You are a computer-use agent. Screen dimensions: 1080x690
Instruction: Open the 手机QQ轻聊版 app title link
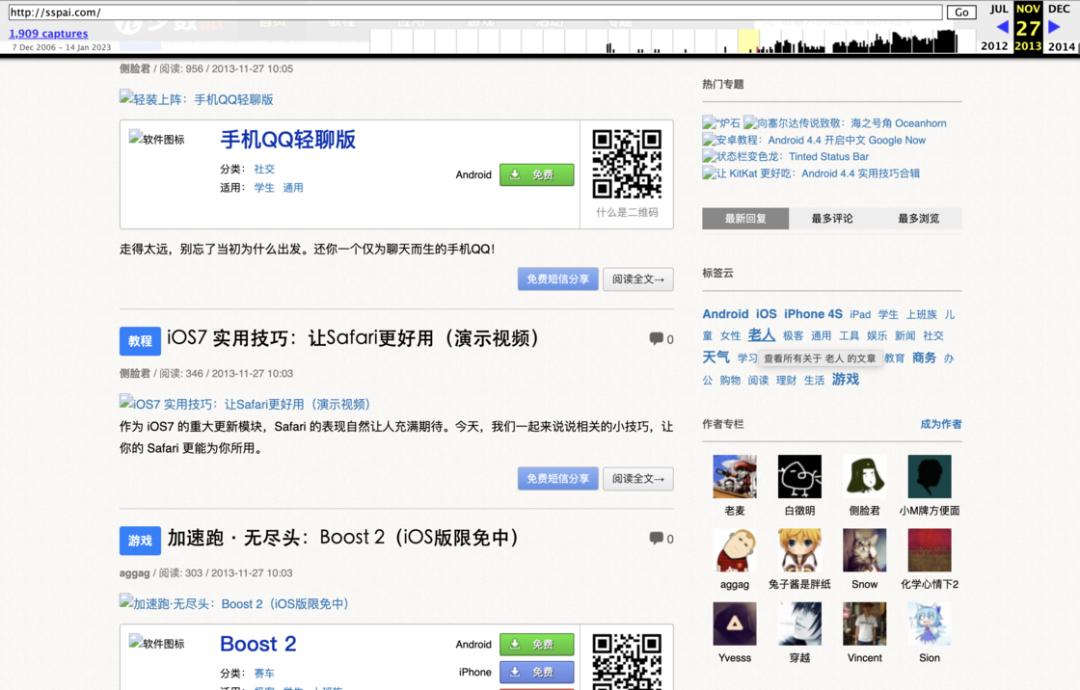(288, 140)
